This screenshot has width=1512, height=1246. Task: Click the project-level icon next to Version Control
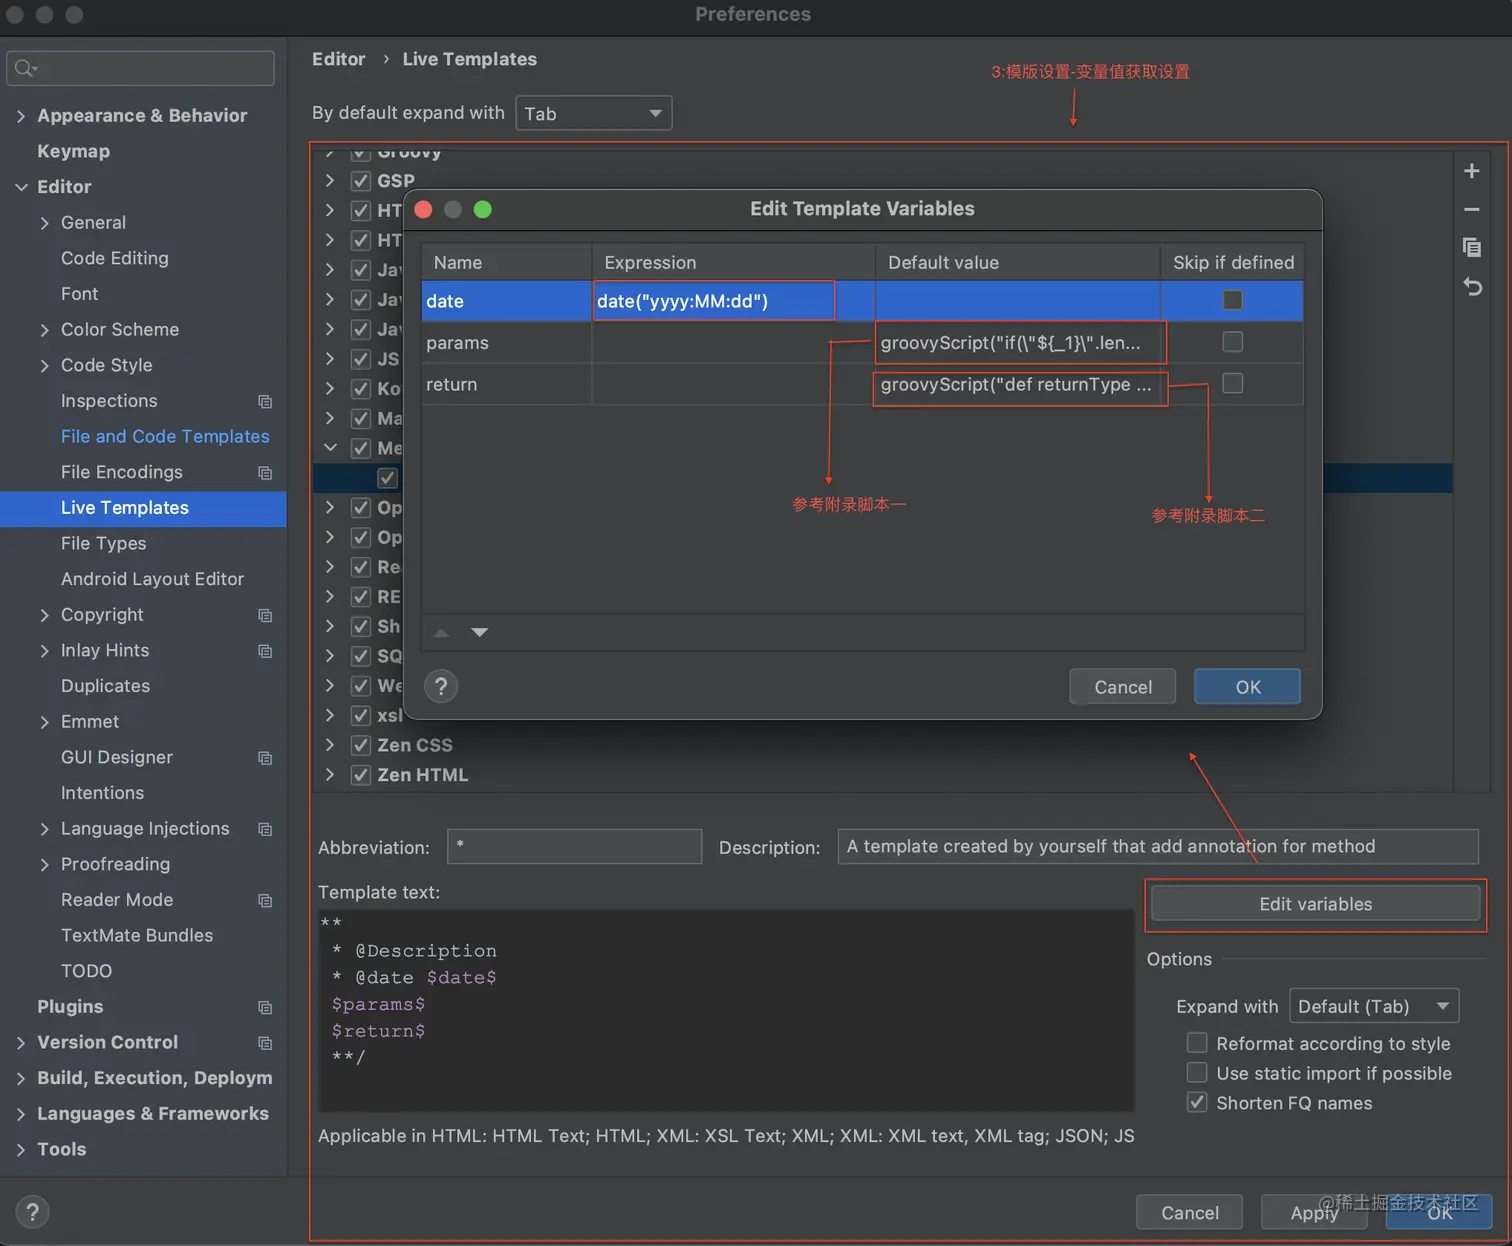[265, 1043]
